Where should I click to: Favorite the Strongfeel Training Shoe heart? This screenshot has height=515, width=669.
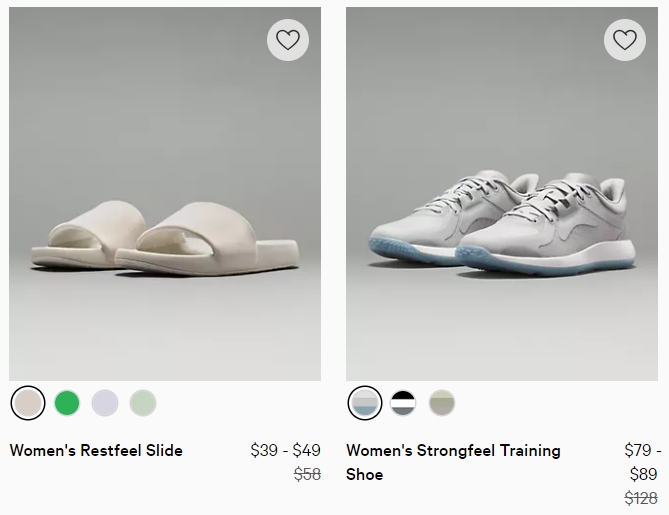pyautogui.click(x=625, y=40)
